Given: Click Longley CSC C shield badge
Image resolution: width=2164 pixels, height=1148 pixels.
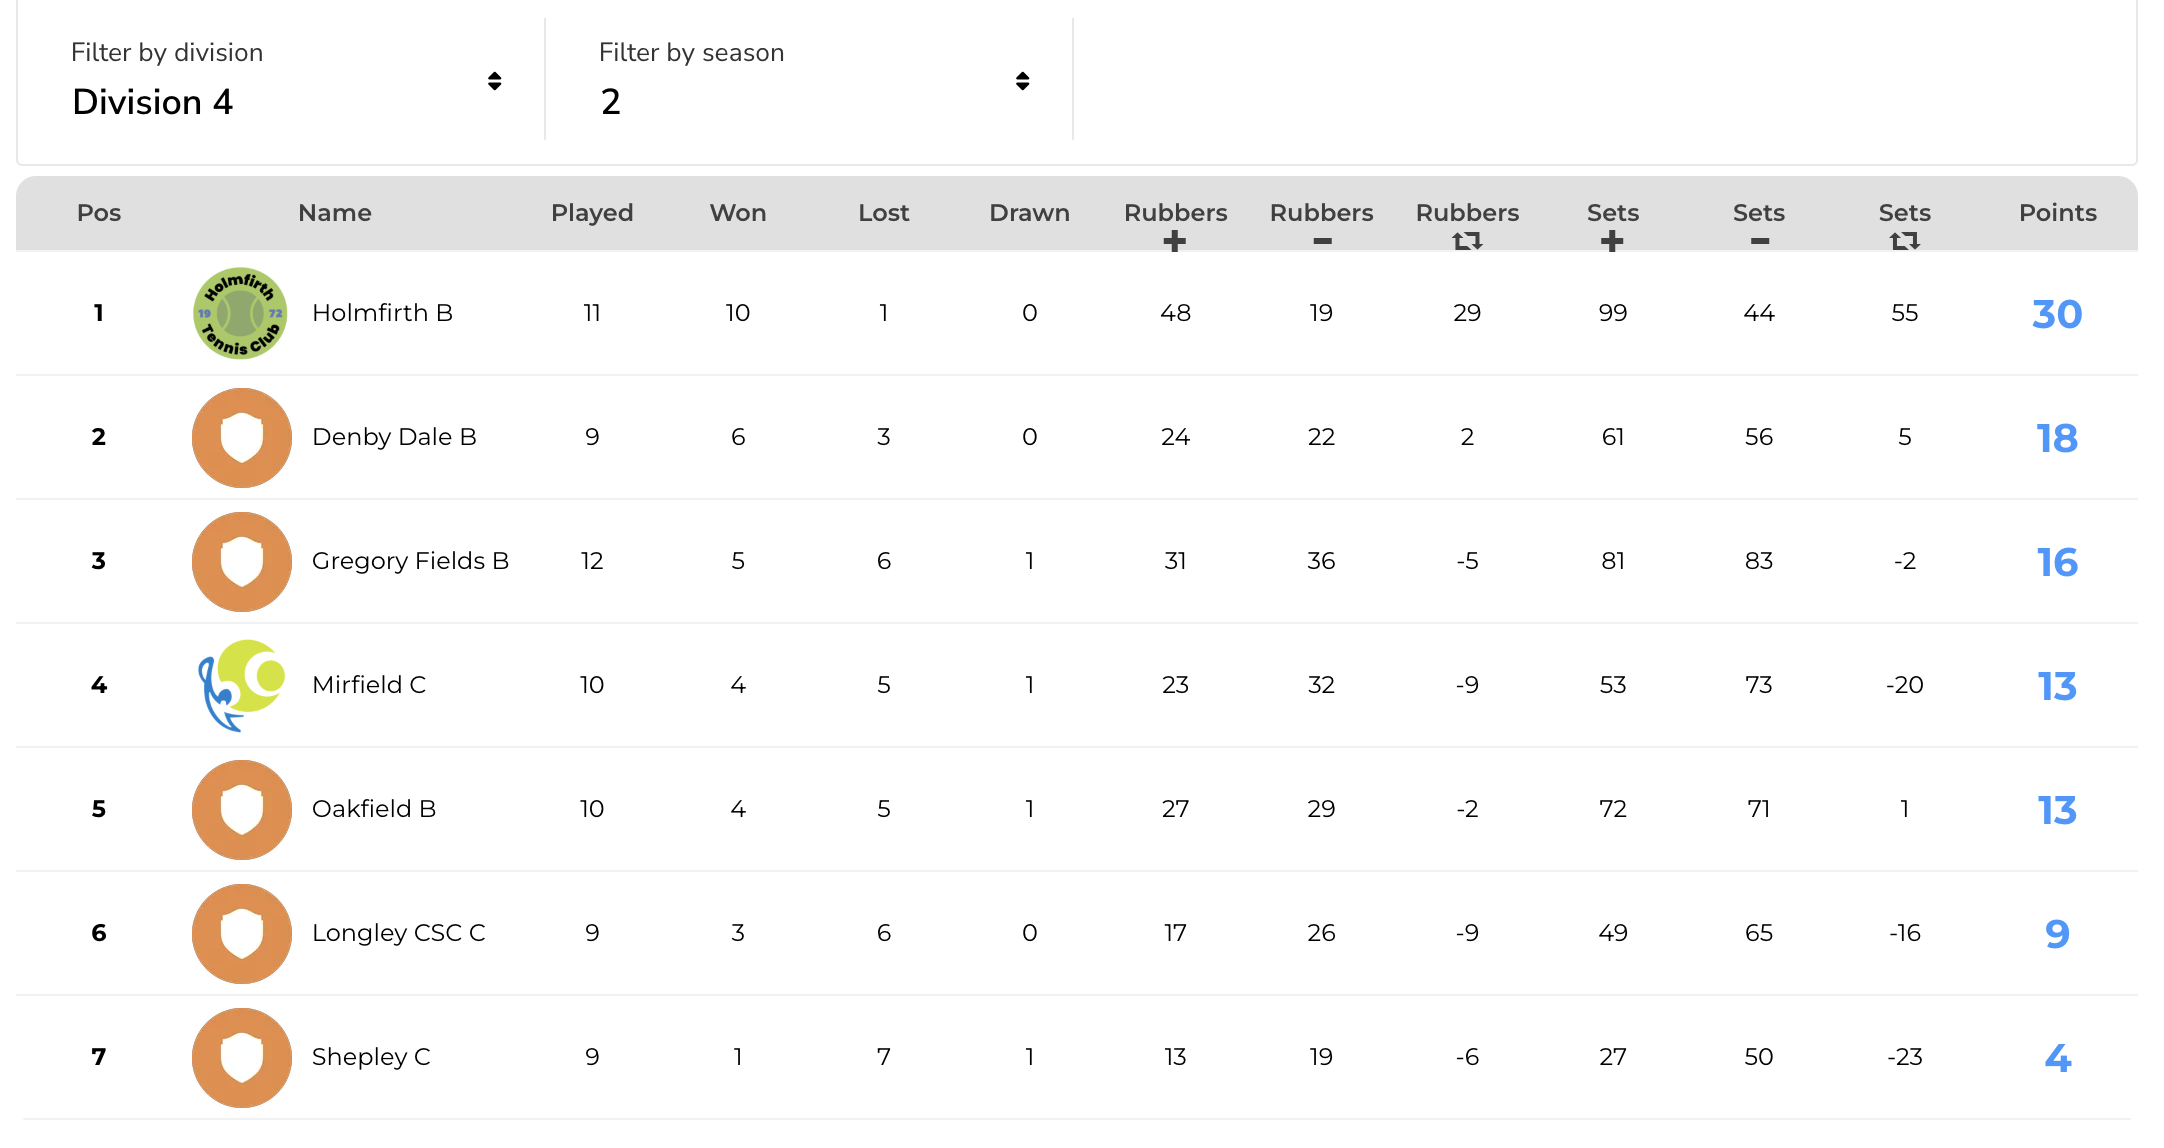Looking at the screenshot, I should (241, 934).
